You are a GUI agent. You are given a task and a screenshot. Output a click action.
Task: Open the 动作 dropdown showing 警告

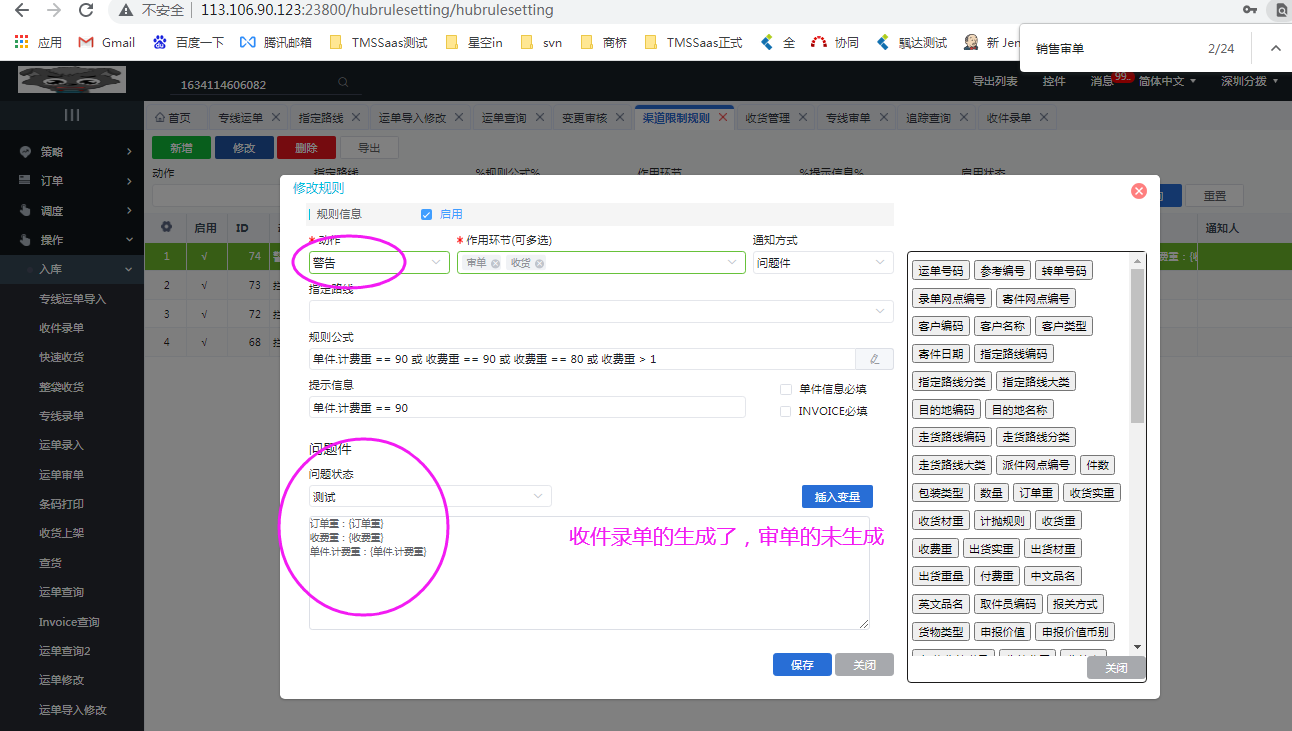(x=379, y=262)
